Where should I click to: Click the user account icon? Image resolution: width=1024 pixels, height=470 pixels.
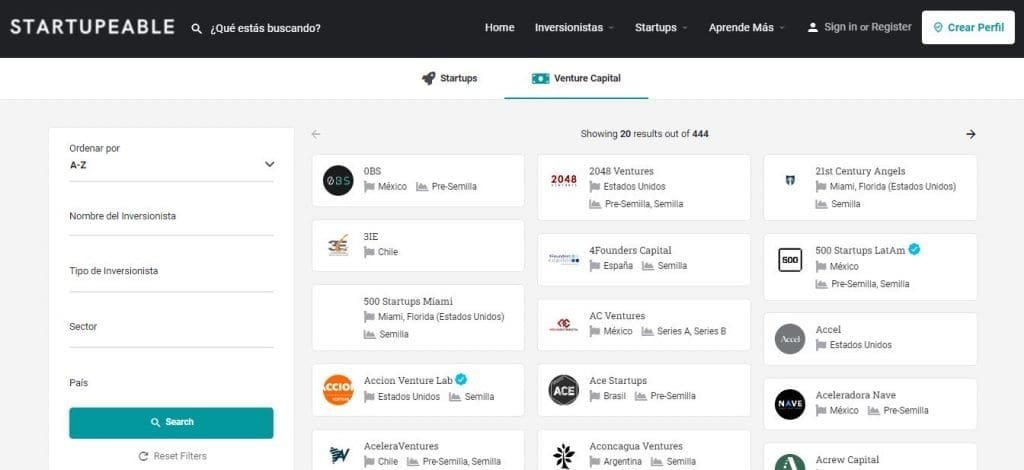click(x=812, y=27)
